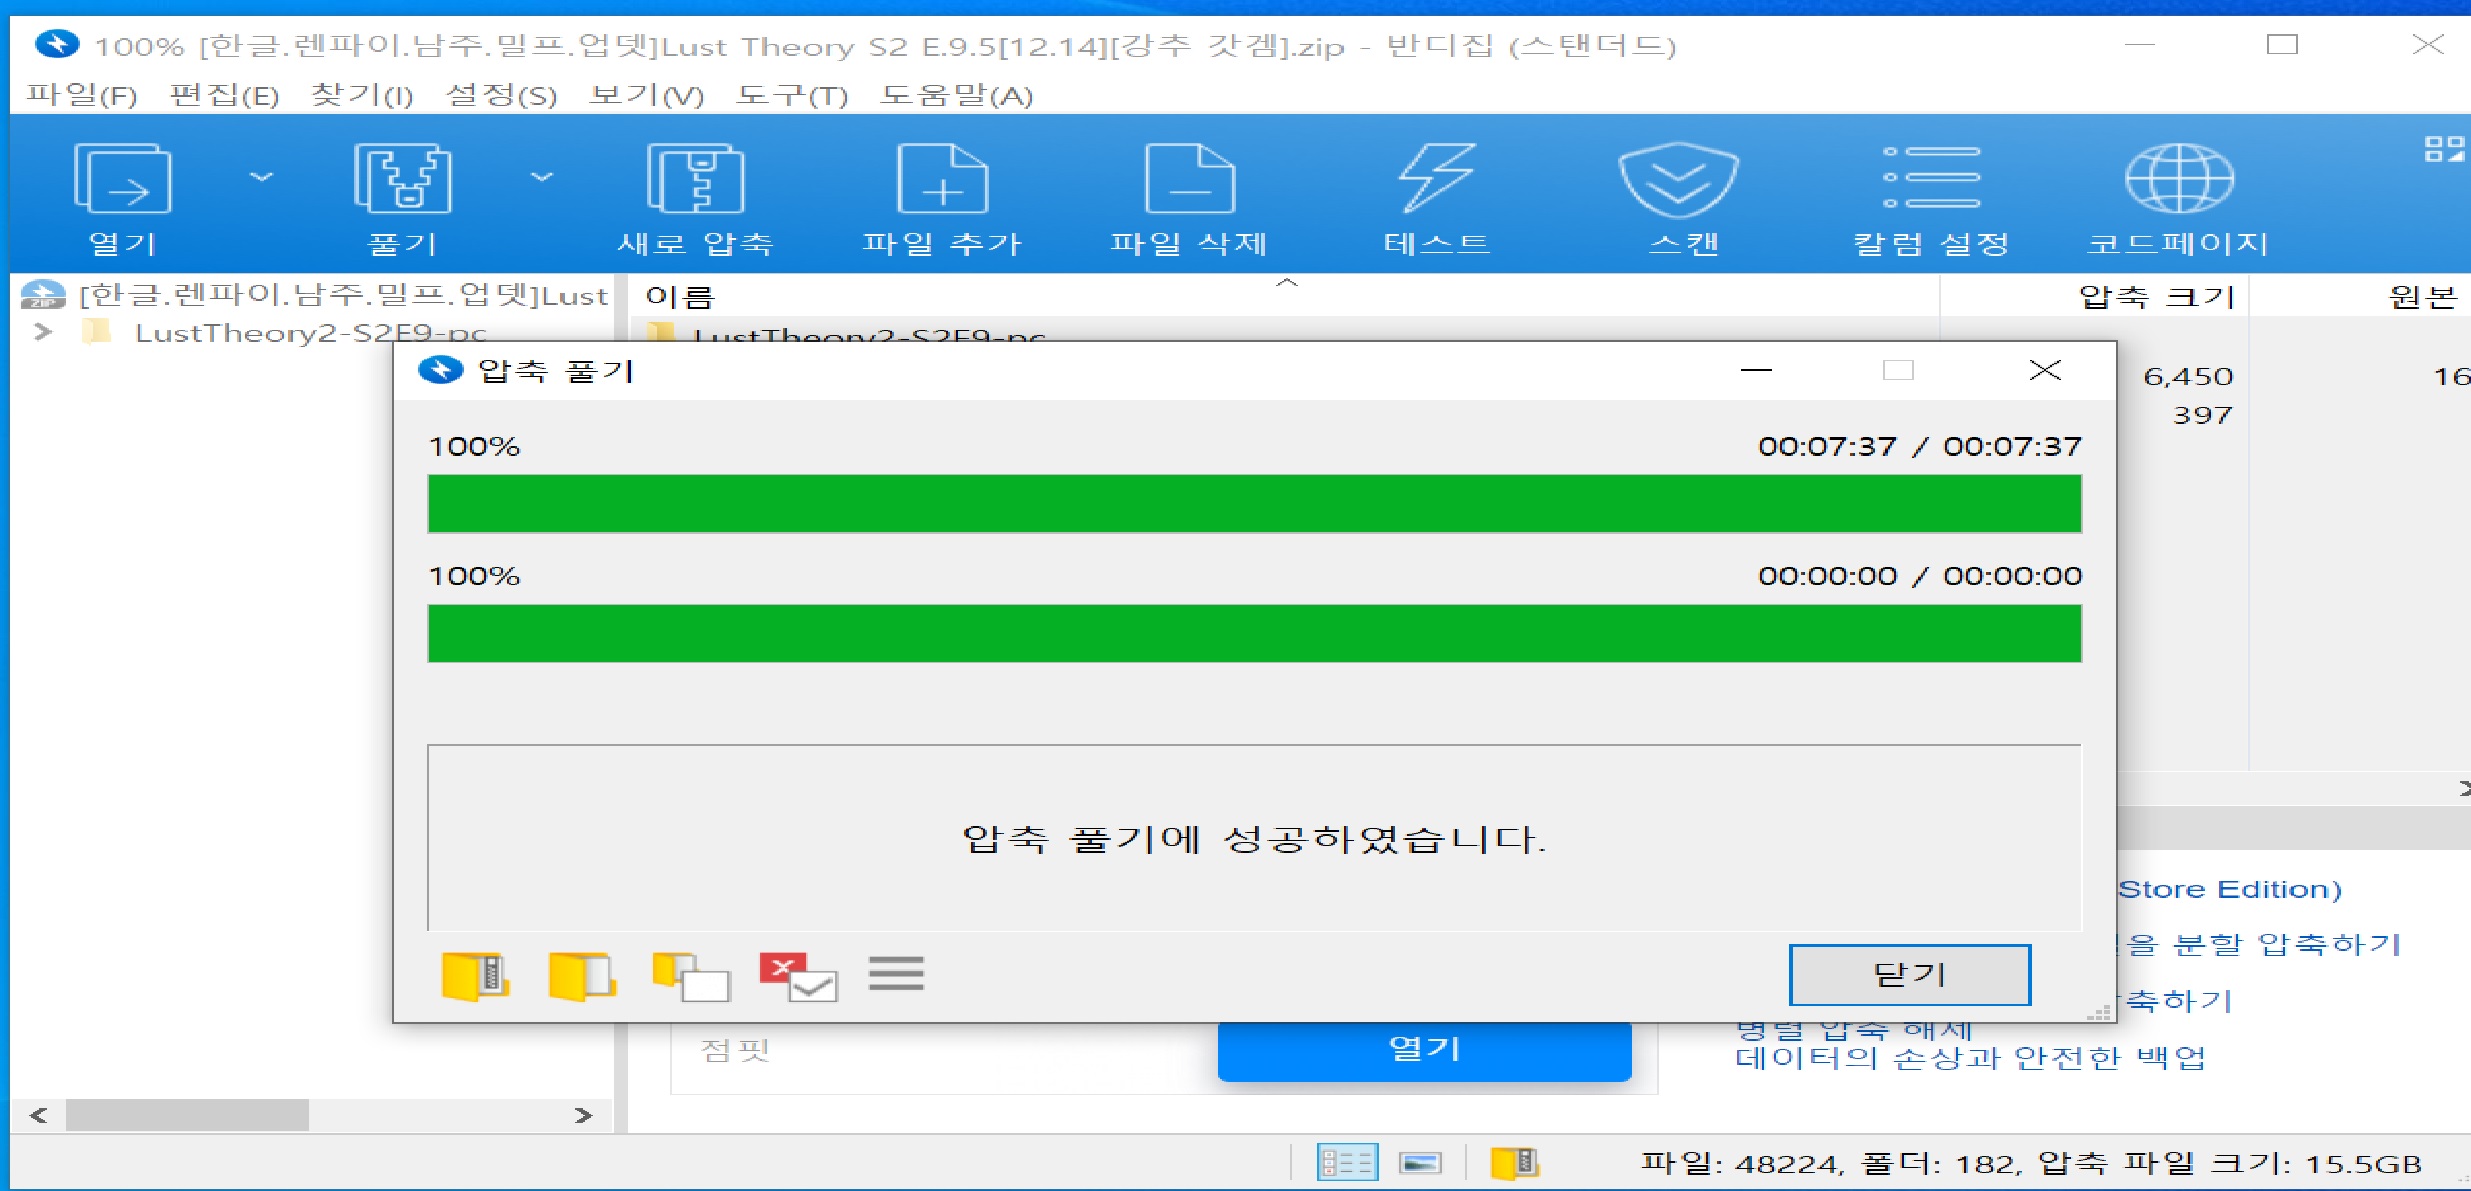Open the 도구(T) menu
Image resolution: width=2471 pixels, height=1191 pixels.
pyautogui.click(x=791, y=96)
